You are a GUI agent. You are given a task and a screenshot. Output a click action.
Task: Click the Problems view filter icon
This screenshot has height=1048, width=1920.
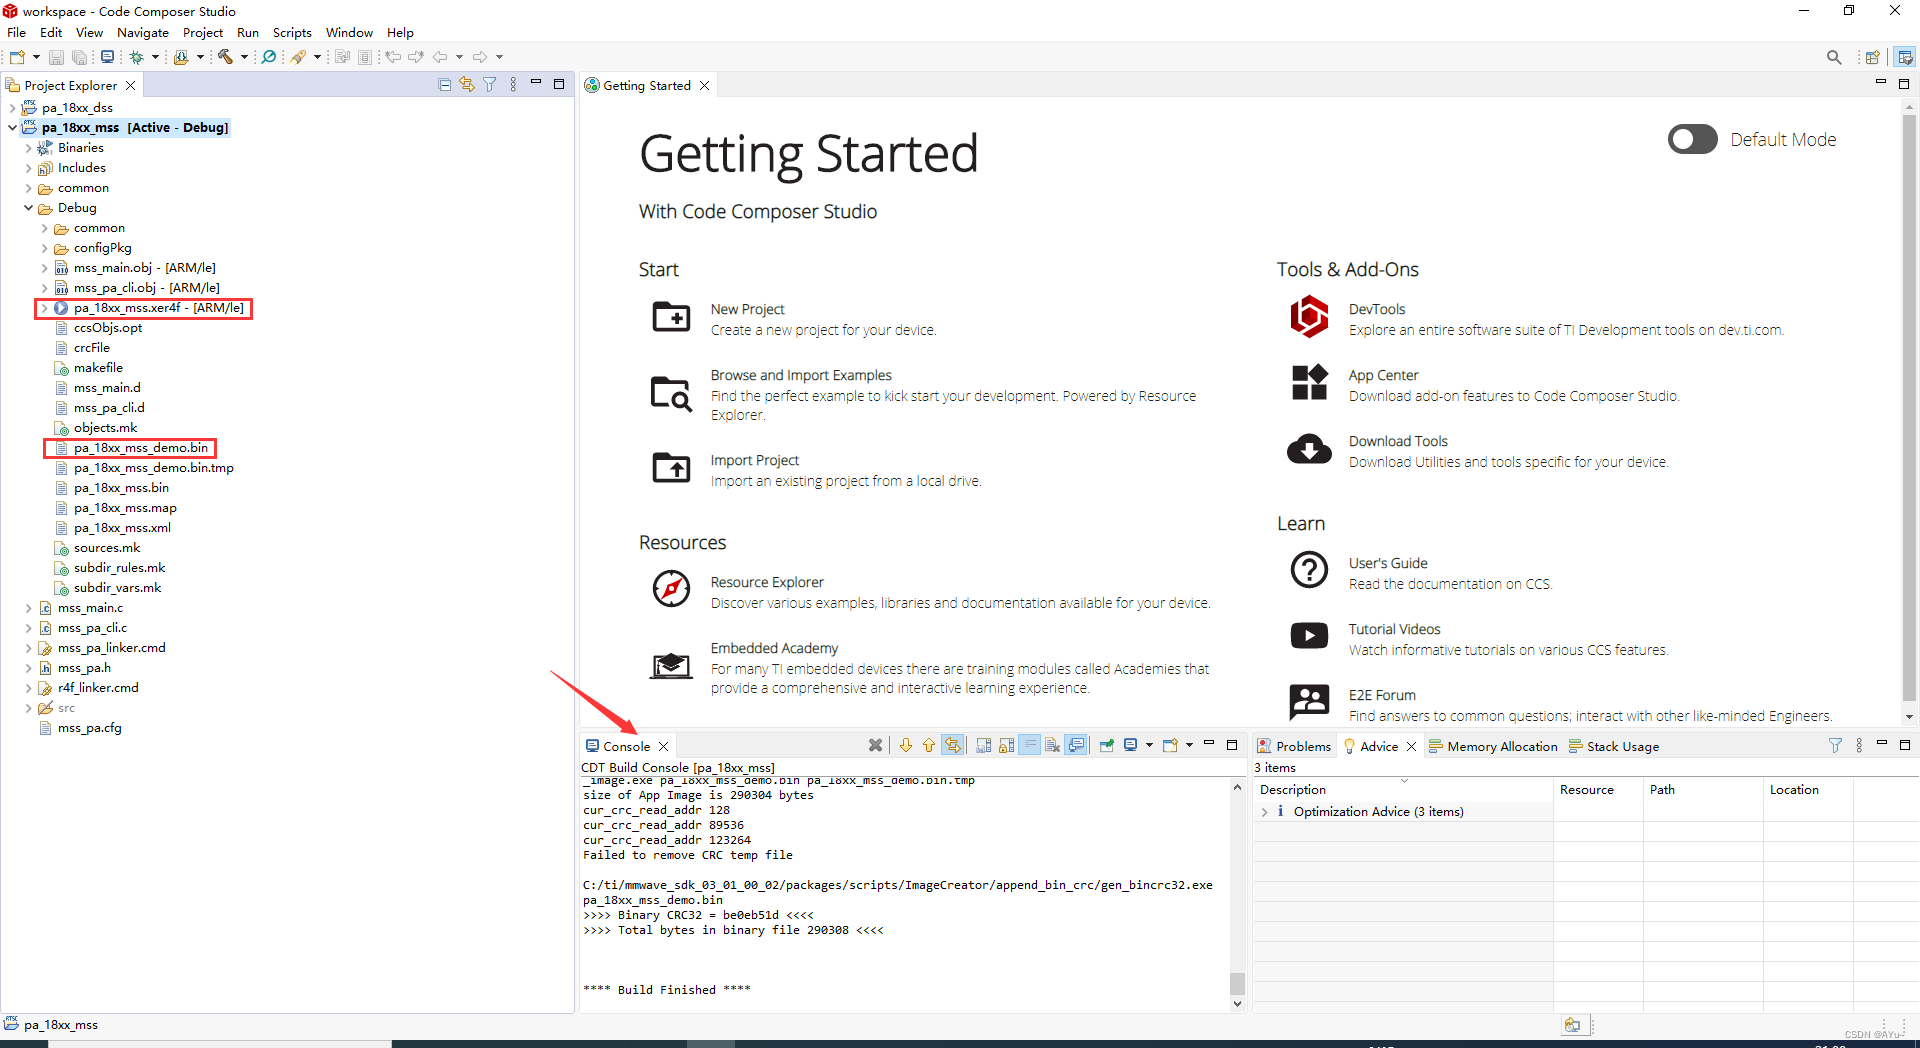(1835, 746)
